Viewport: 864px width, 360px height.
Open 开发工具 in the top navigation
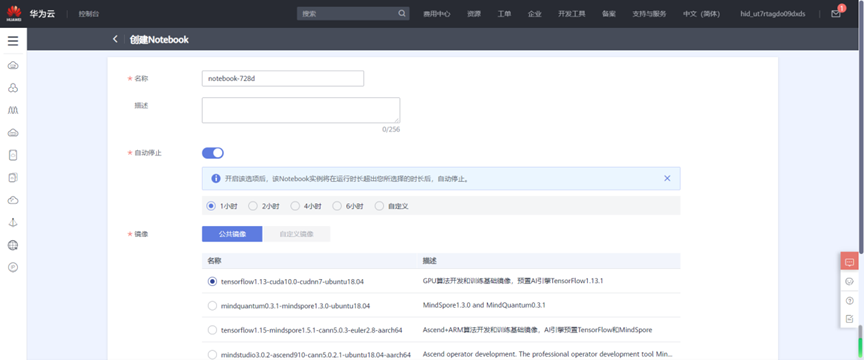[x=571, y=14]
